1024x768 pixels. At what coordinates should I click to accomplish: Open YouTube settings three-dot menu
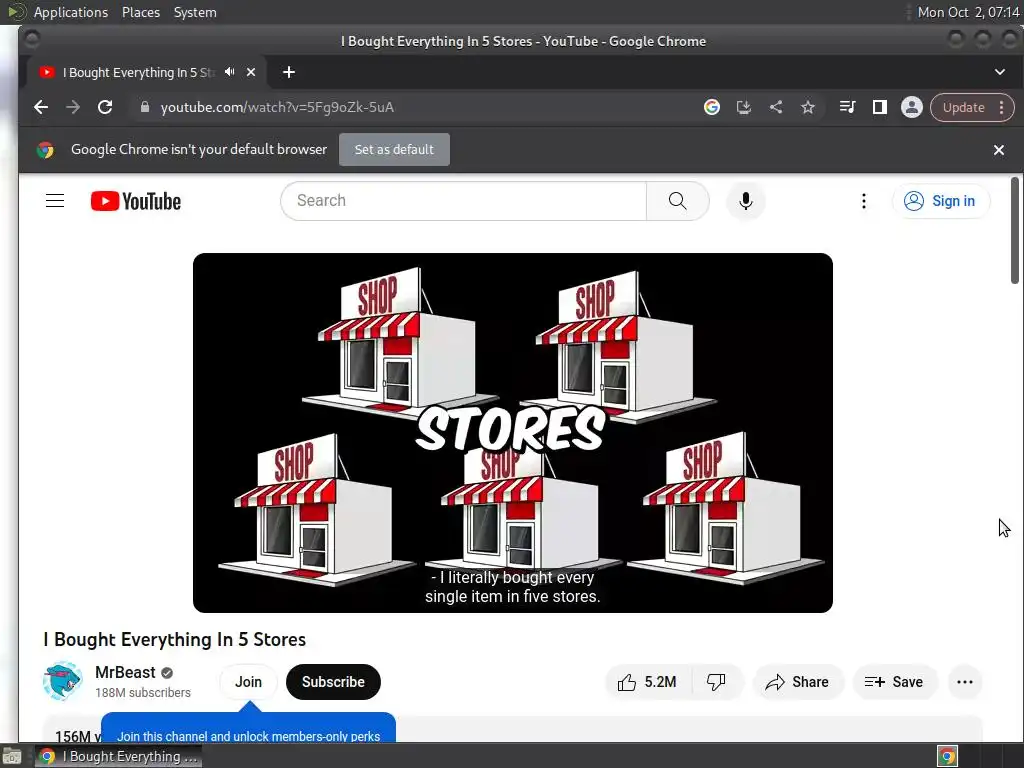point(863,200)
